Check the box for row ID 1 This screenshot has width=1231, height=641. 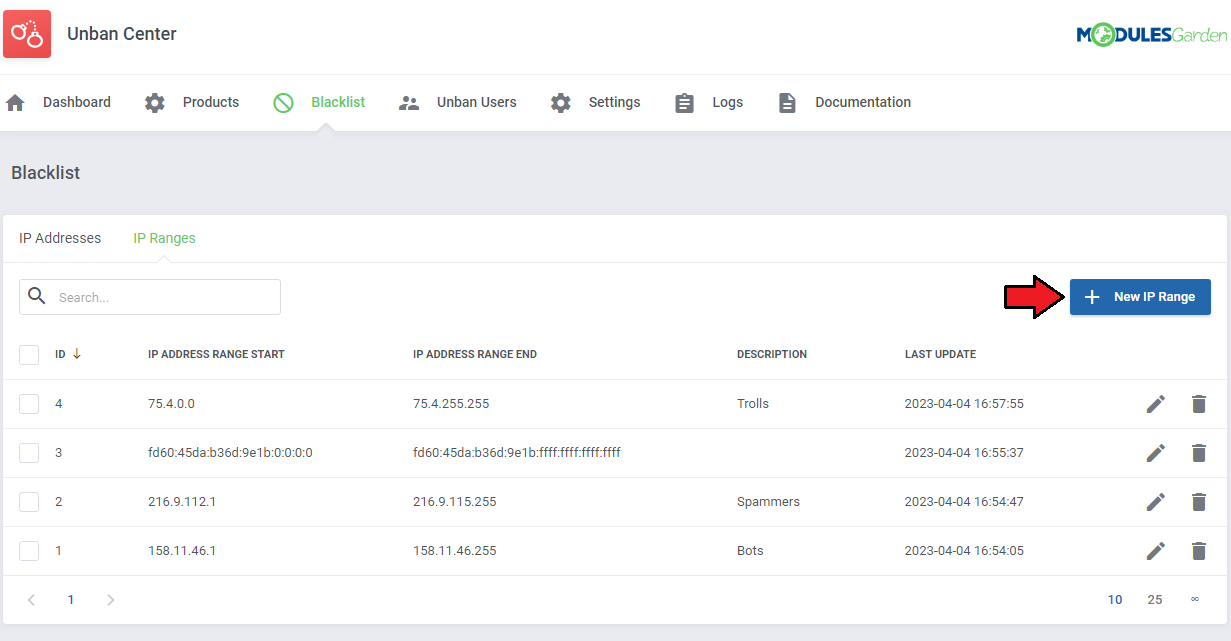(29, 551)
